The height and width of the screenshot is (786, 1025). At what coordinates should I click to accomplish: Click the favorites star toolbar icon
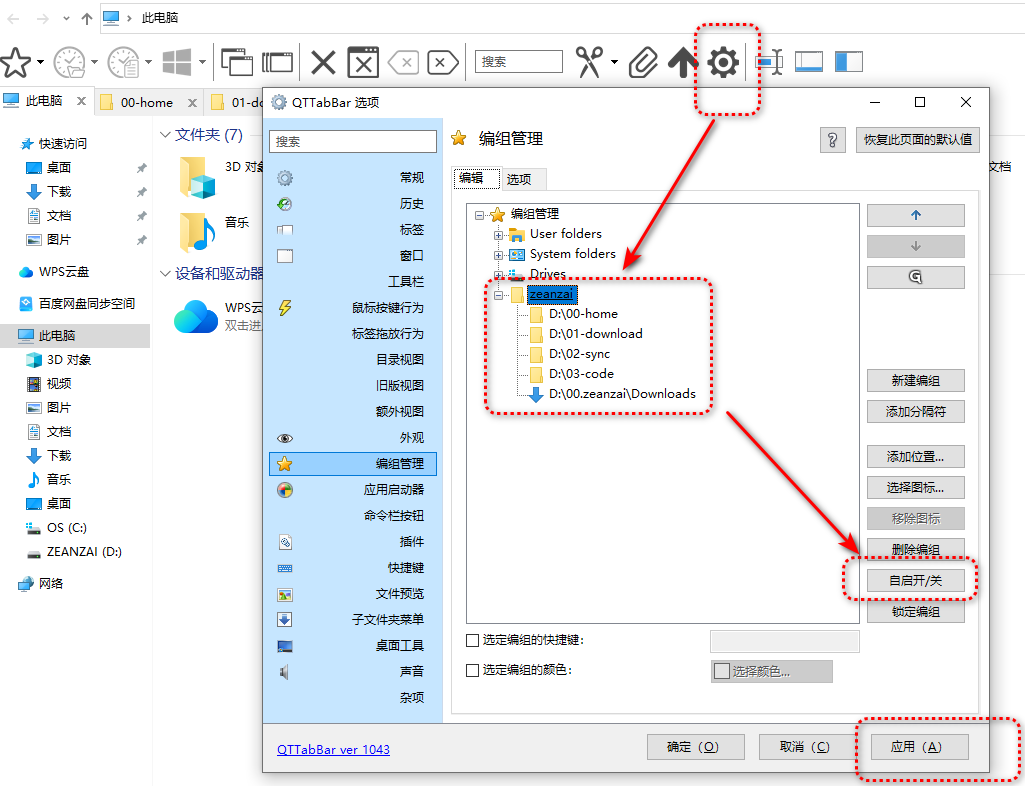[14, 63]
